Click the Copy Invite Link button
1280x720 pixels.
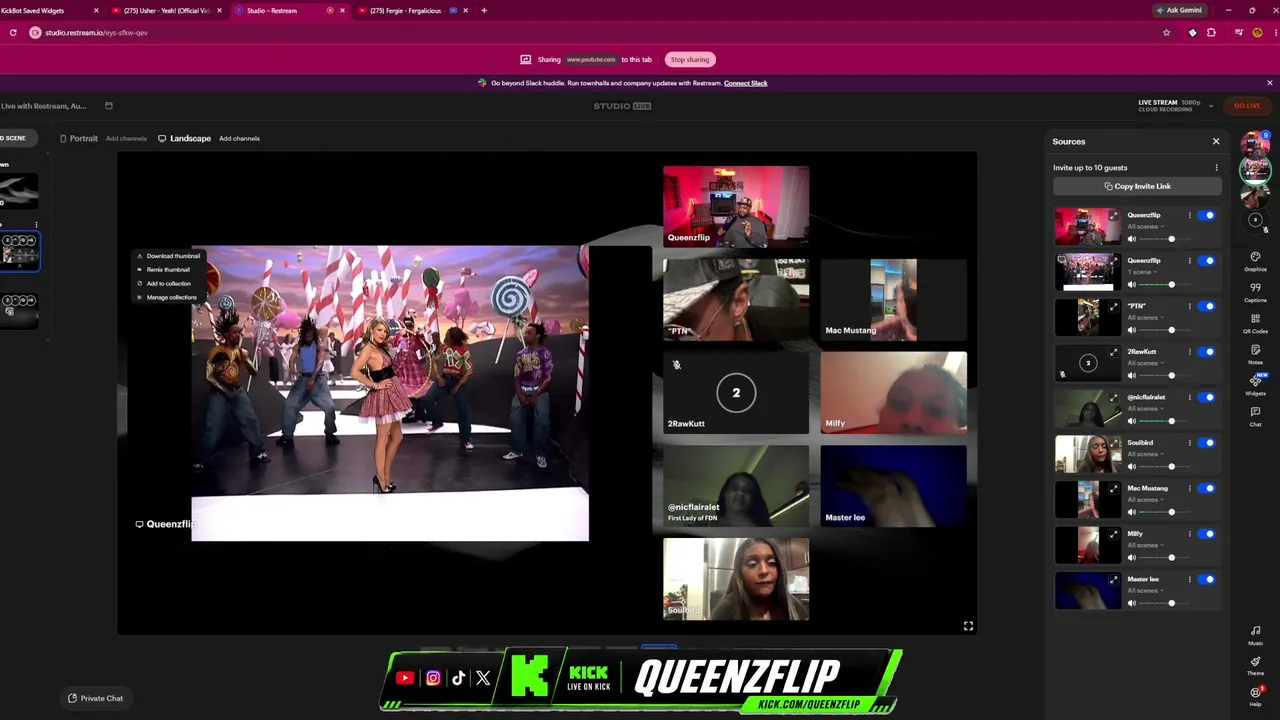(x=1137, y=186)
